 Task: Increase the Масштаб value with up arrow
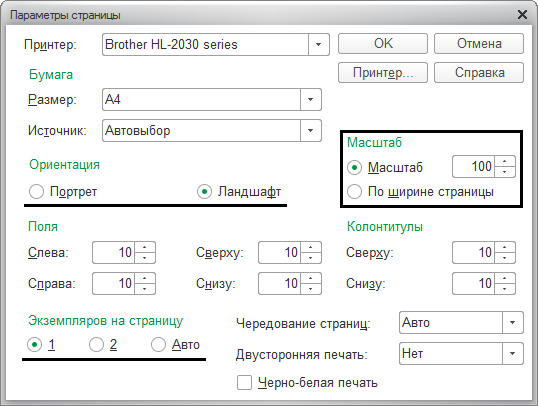tap(504, 161)
